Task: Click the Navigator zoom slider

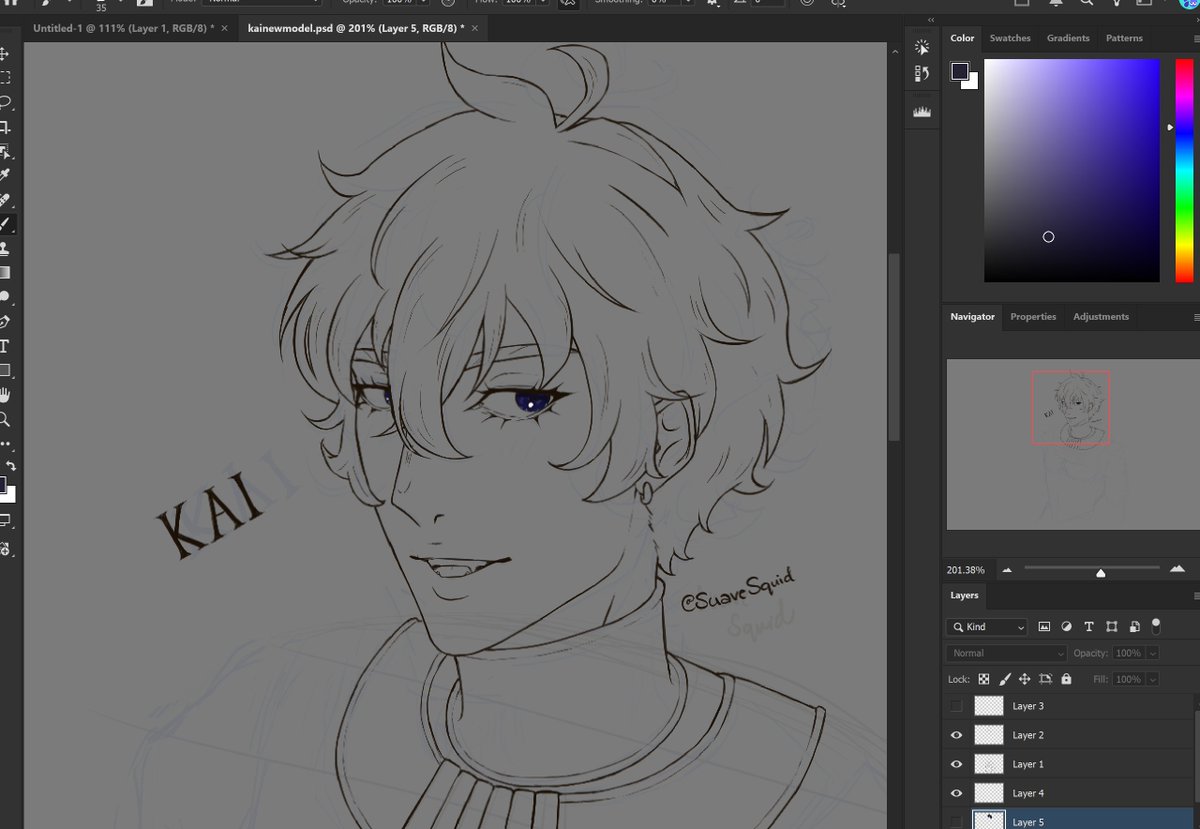Action: point(1091,570)
